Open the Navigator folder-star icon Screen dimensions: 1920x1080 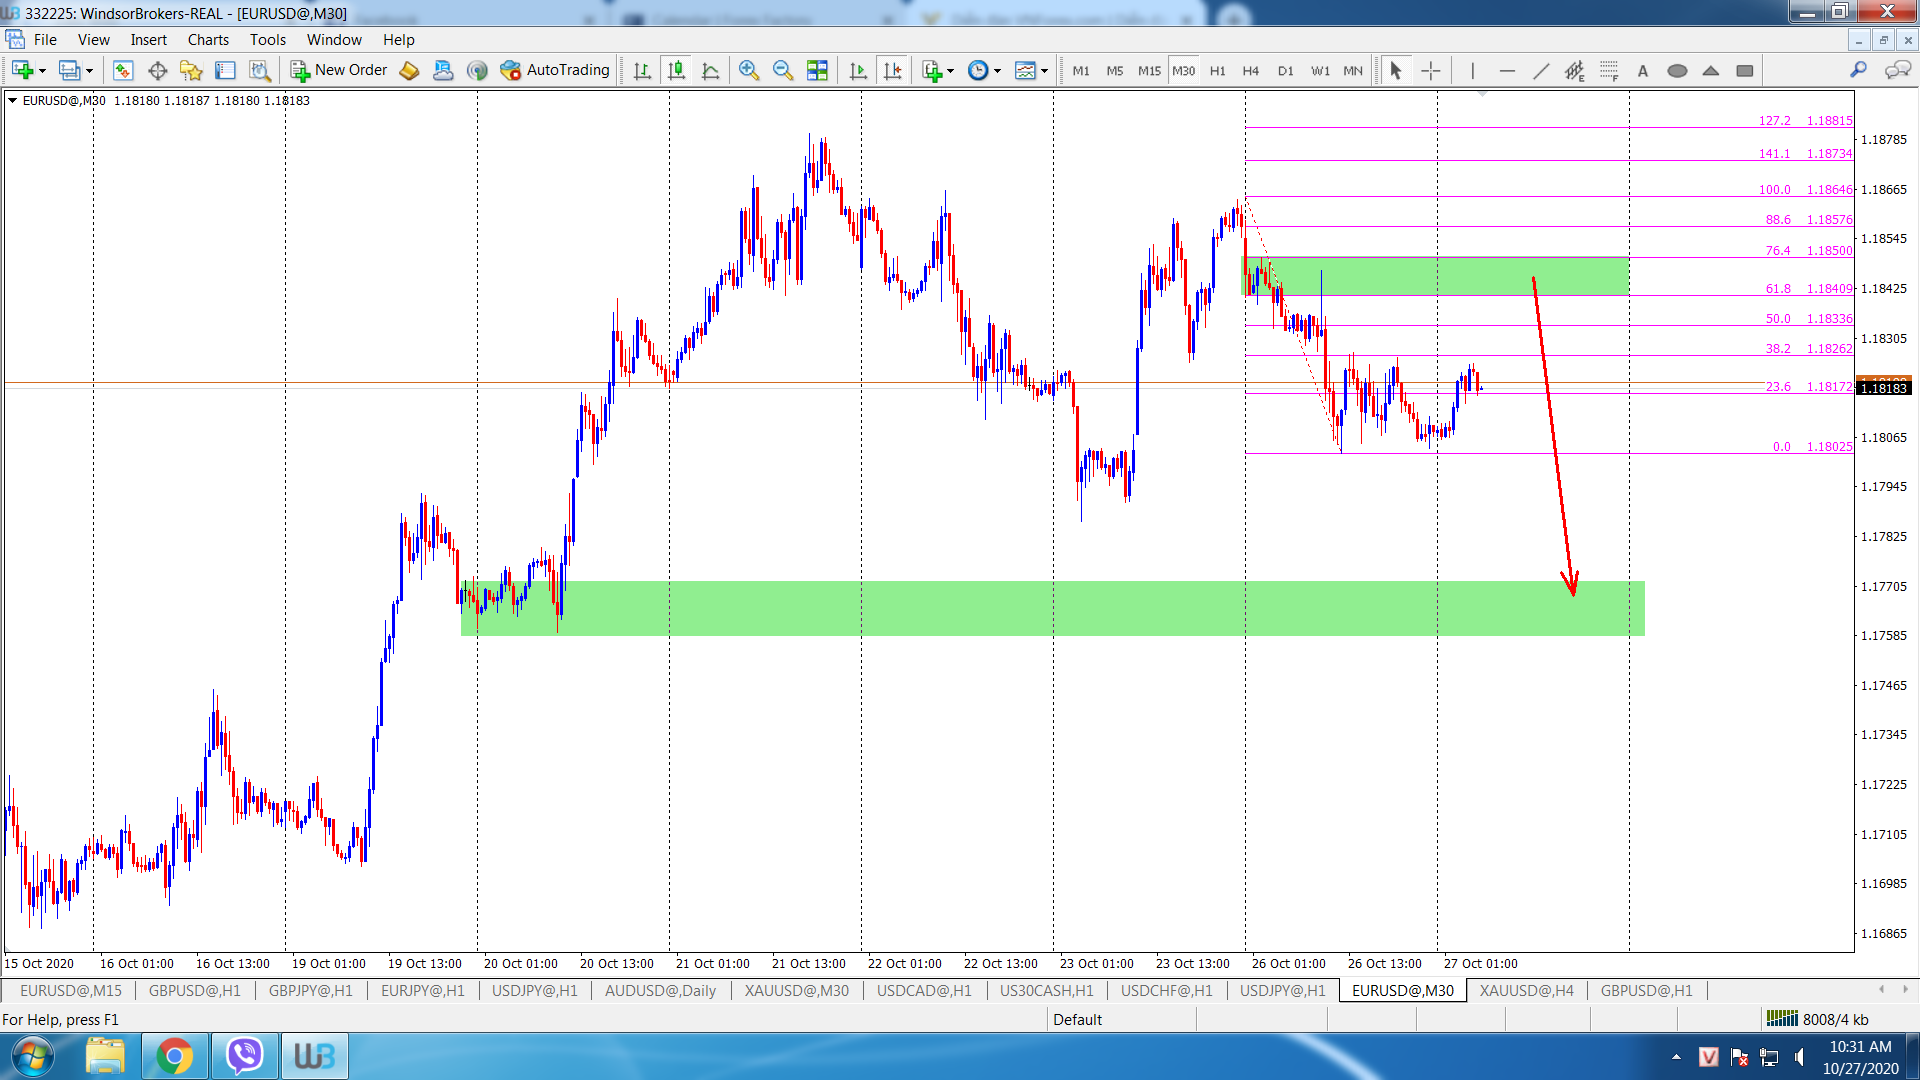191,70
